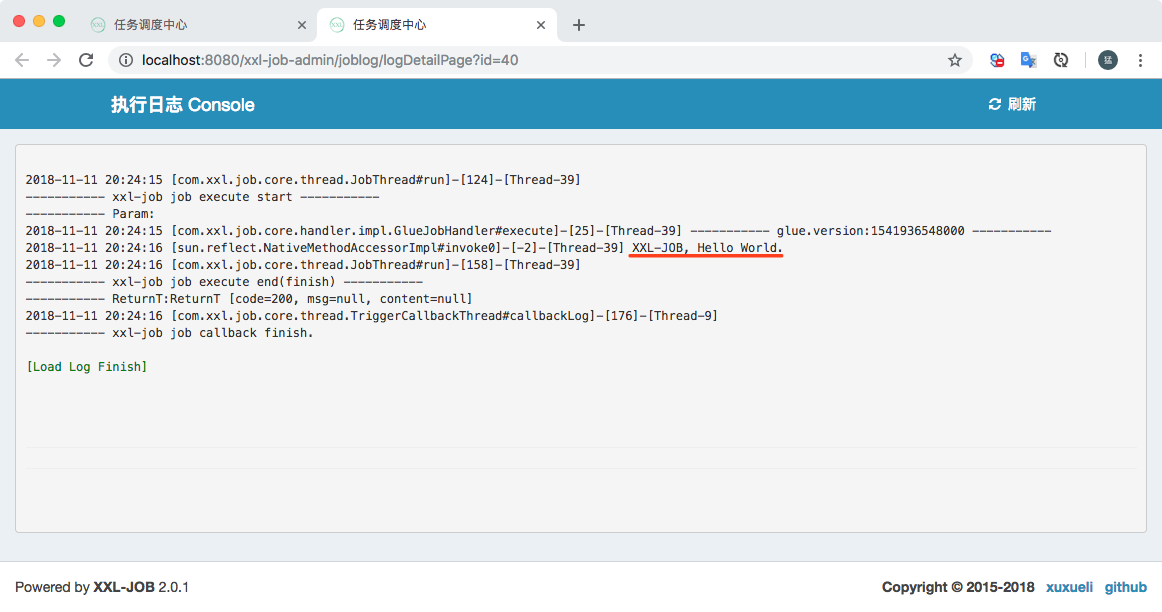This screenshot has width=1162, height=612.
Task: Click the xxl-job job execute end(finish) line
Action: (225, 282)
